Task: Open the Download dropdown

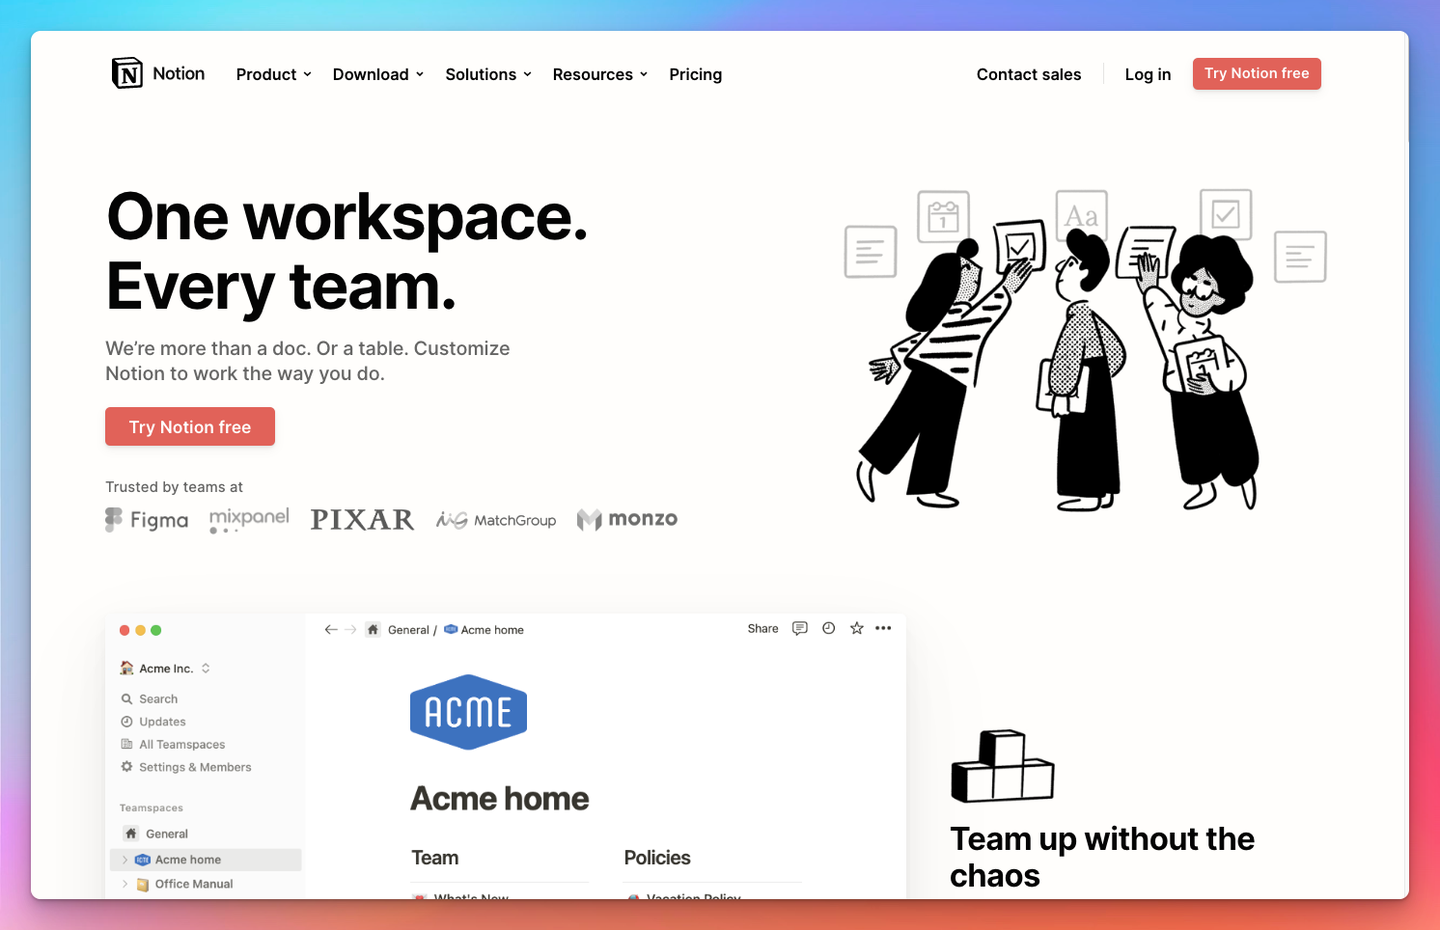Action: tap(378, 75)
